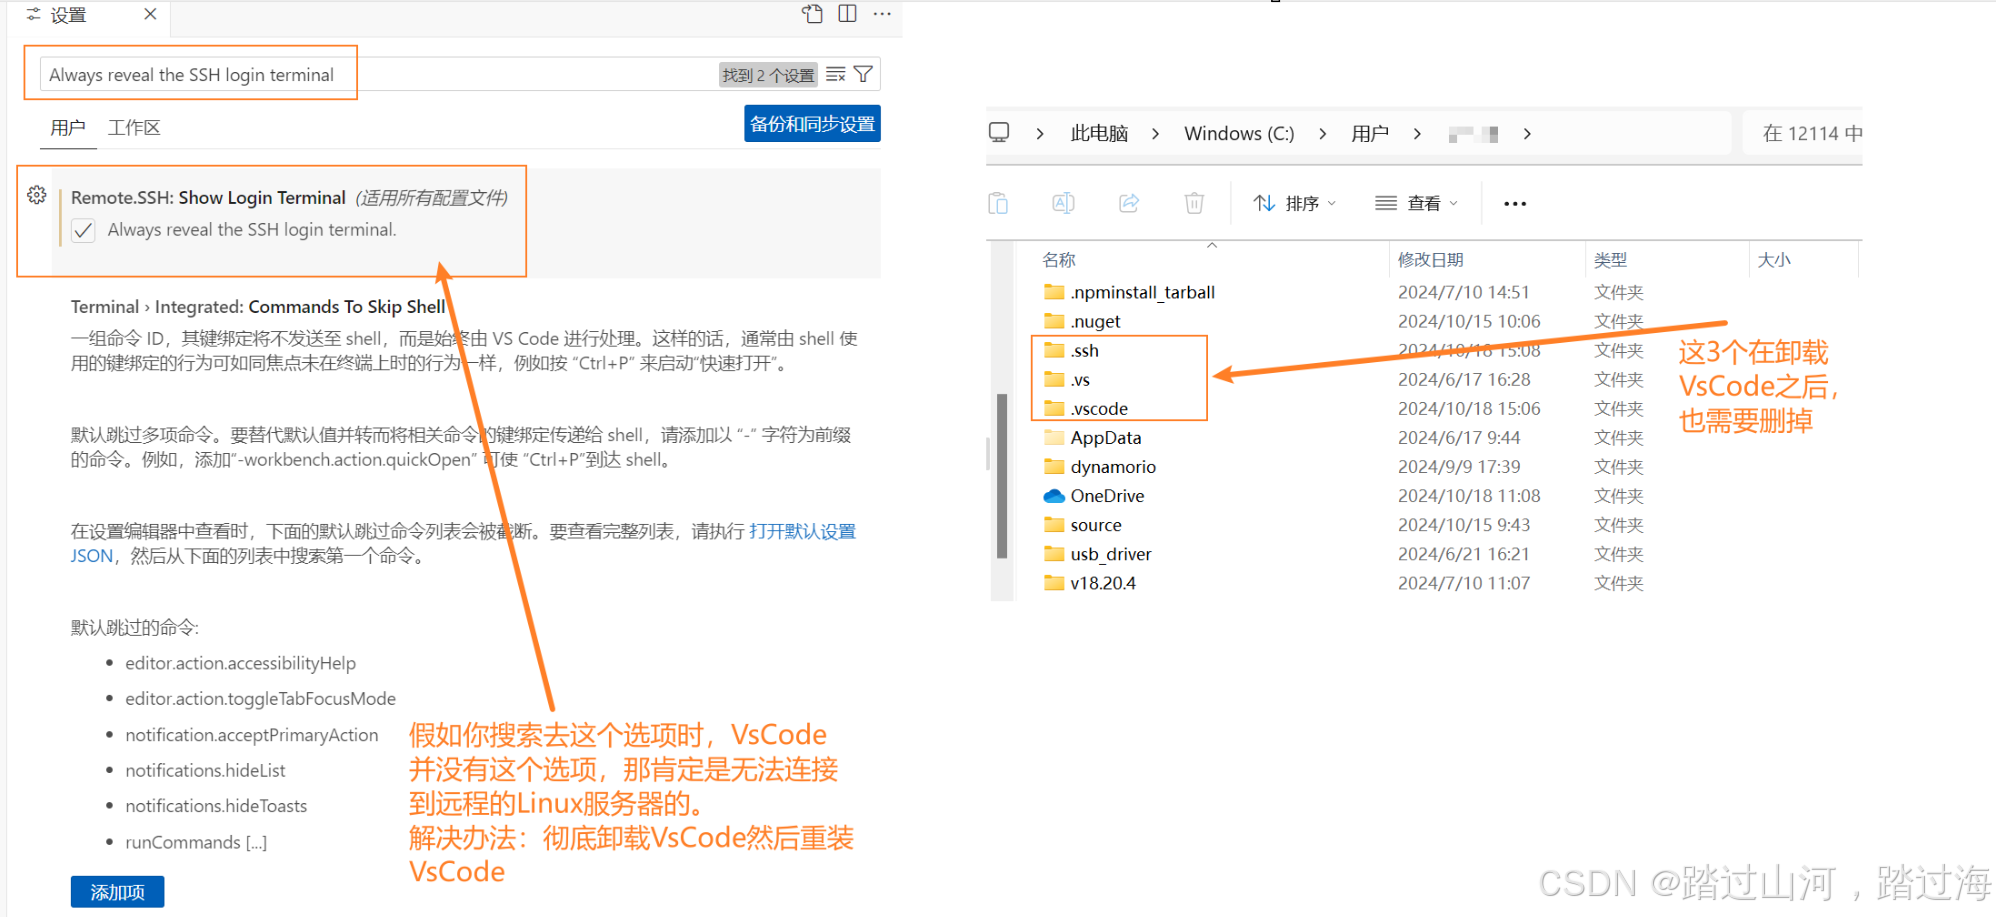Click date 2024/7/10 14:51 cell
Screen dimensions: 1996x917
pos(1464,292)
